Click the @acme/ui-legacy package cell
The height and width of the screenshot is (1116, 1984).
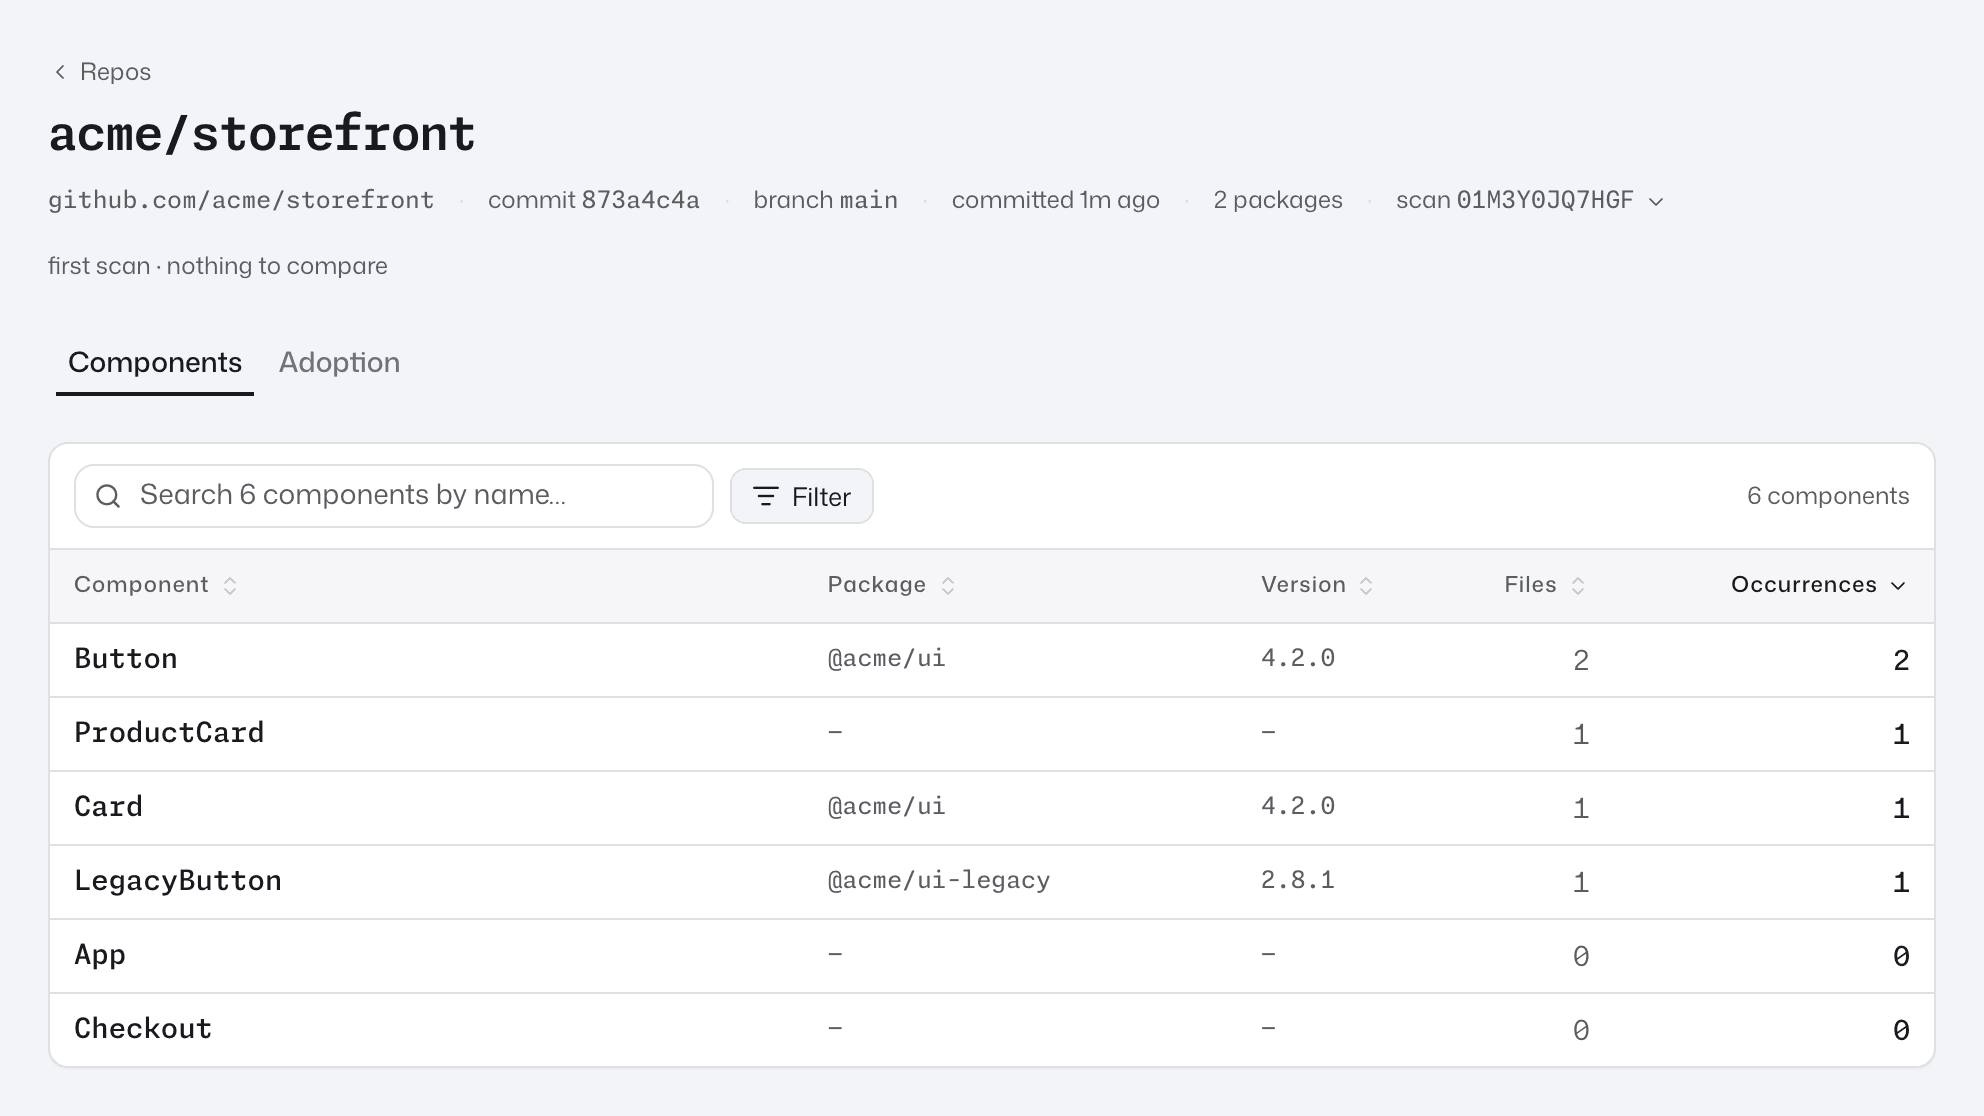point(939,880)
